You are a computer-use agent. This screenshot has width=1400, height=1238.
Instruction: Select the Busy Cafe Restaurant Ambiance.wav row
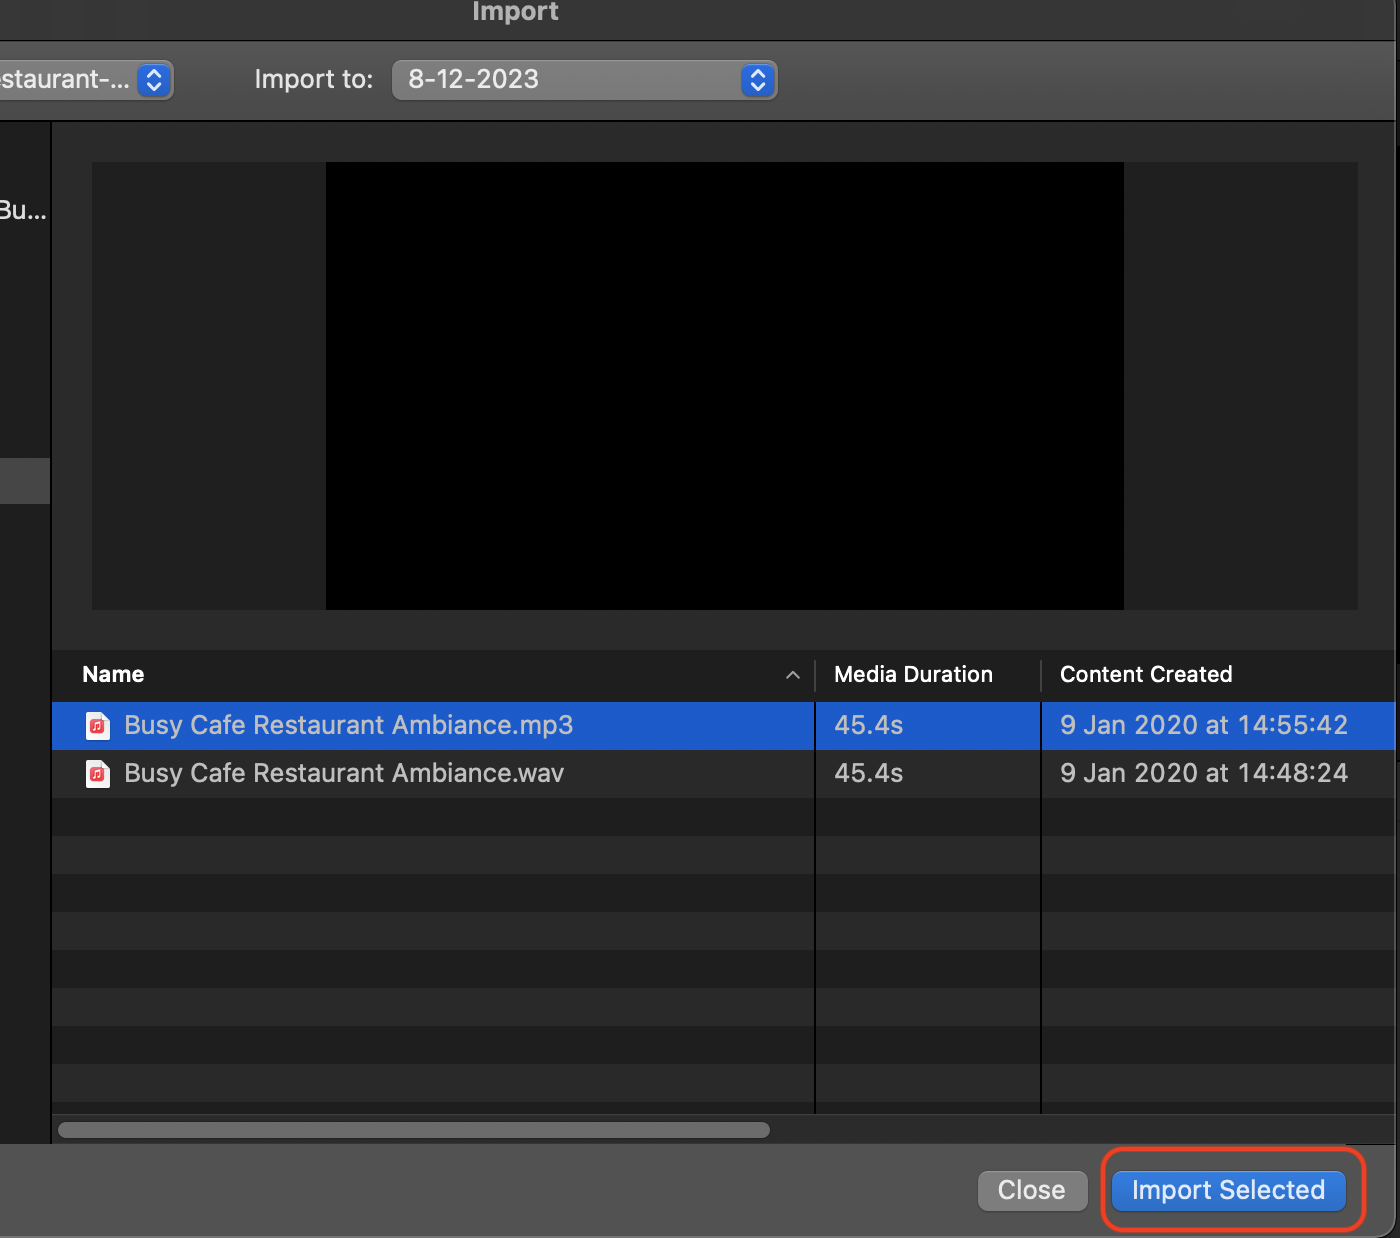[x=344, y=773]
